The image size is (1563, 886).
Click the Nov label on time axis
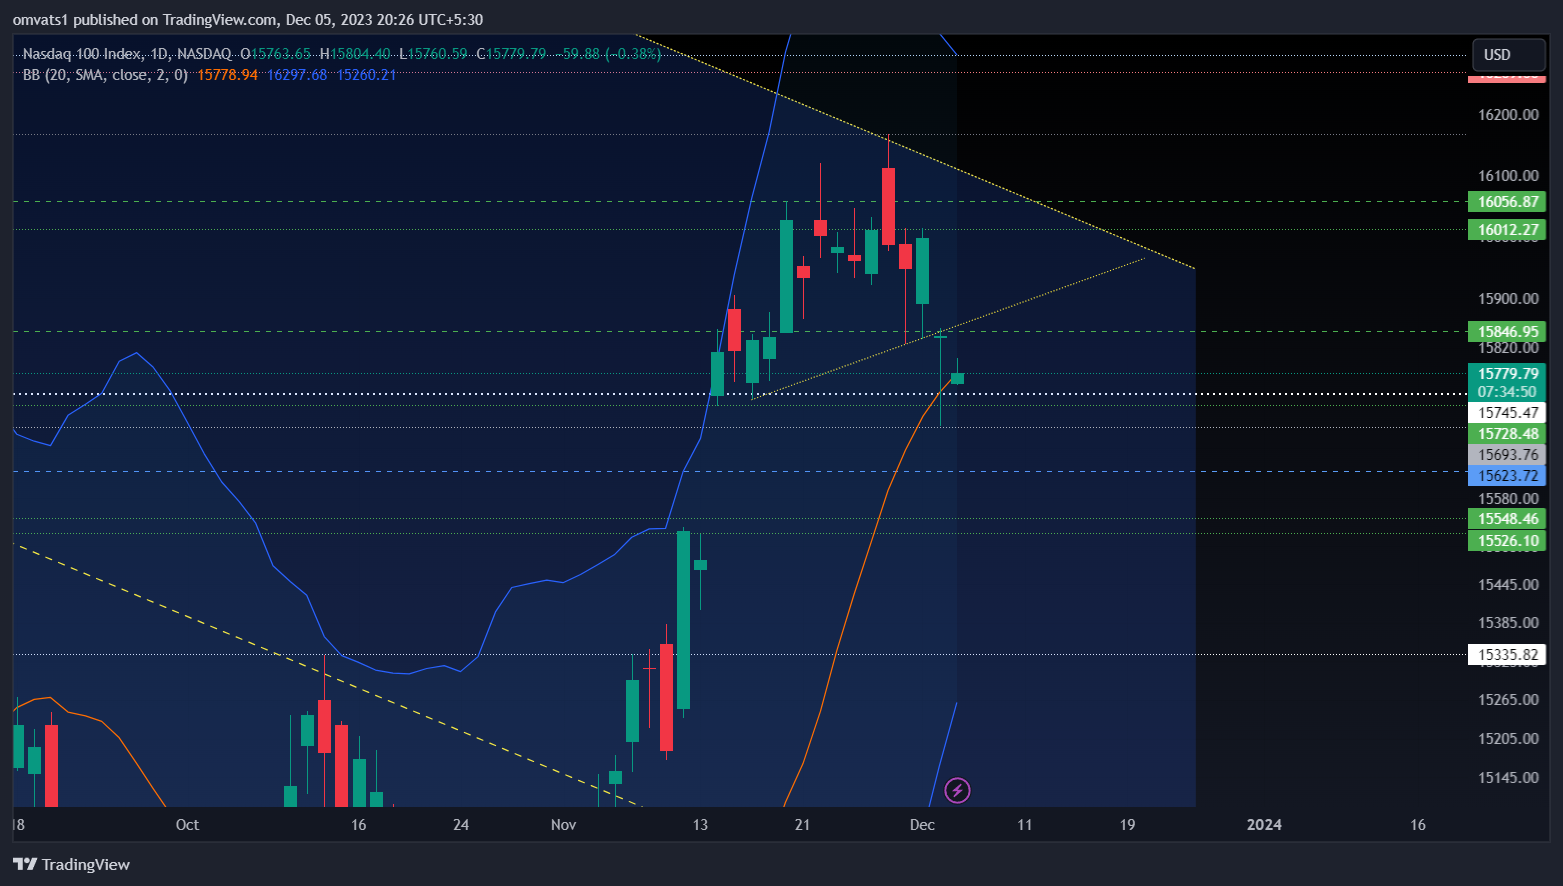[x=563, y=825]
